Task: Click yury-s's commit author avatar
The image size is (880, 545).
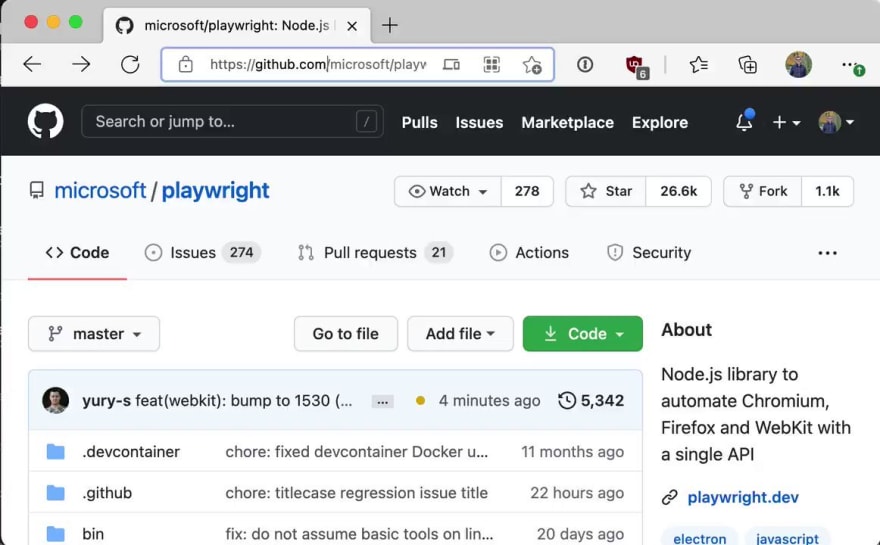Action: (x=56, y=400)
